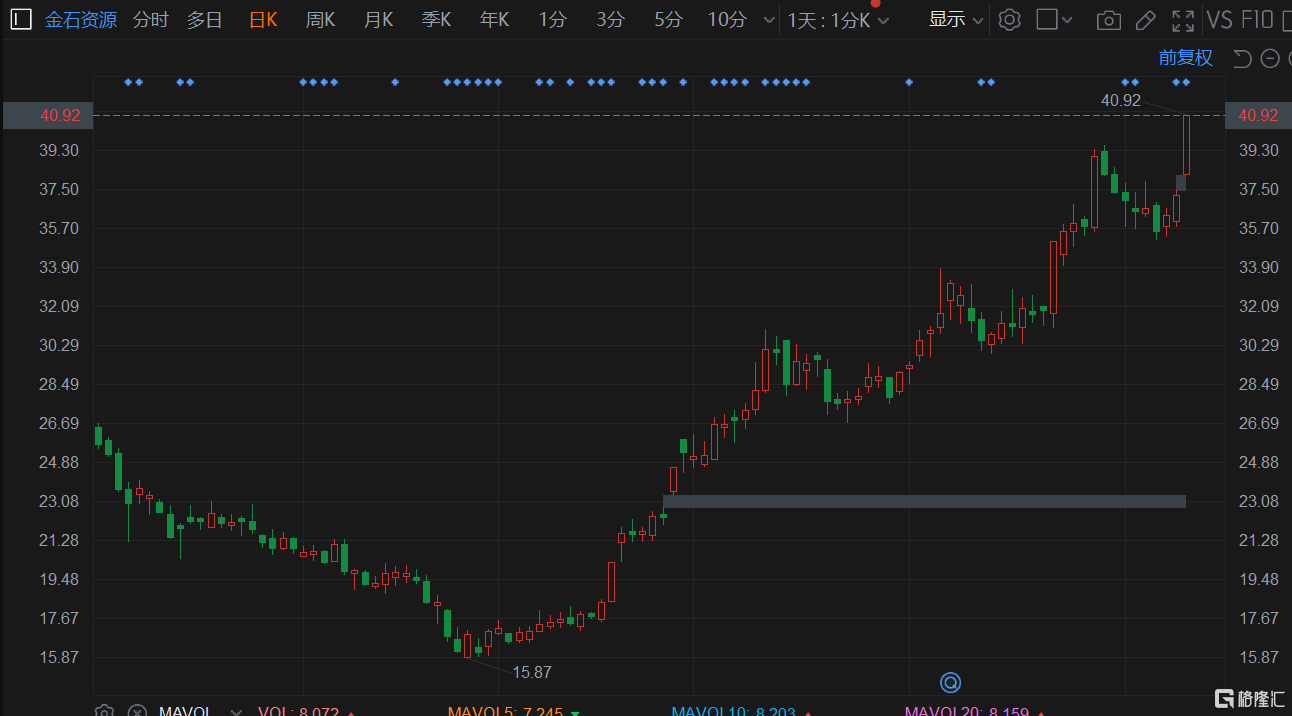Select the 年K yearly candlestick tab
Image resolution: width=1292 pixels, height=716 pixels.
(494, 19)
